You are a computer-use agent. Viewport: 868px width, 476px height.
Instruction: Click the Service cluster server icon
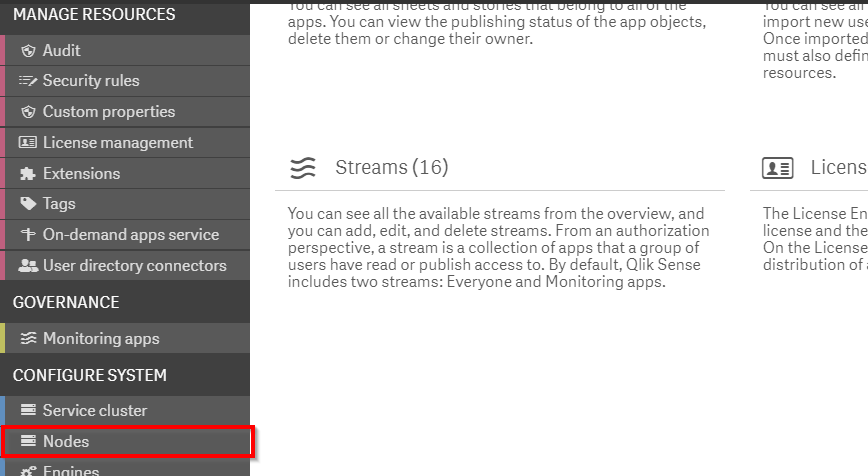[28, 410]
